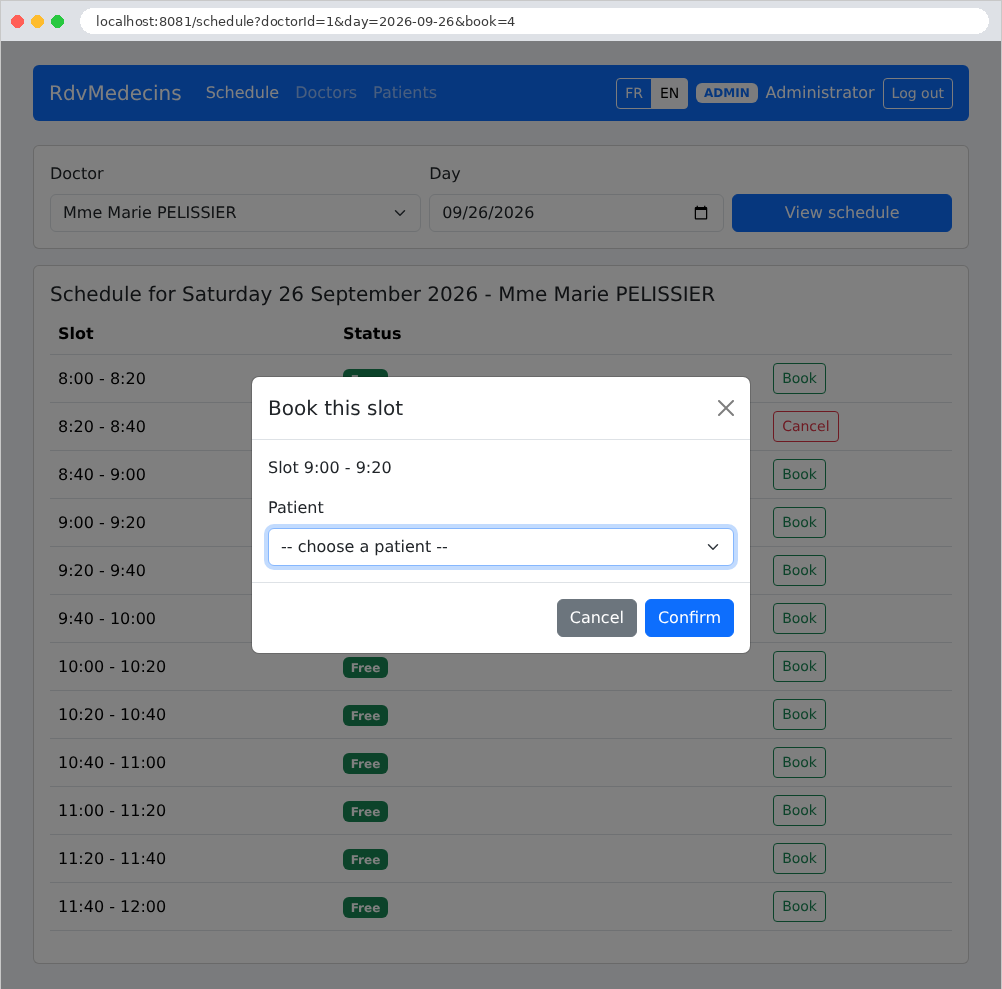Click the Day date field showing 09/26/2026

576,213
